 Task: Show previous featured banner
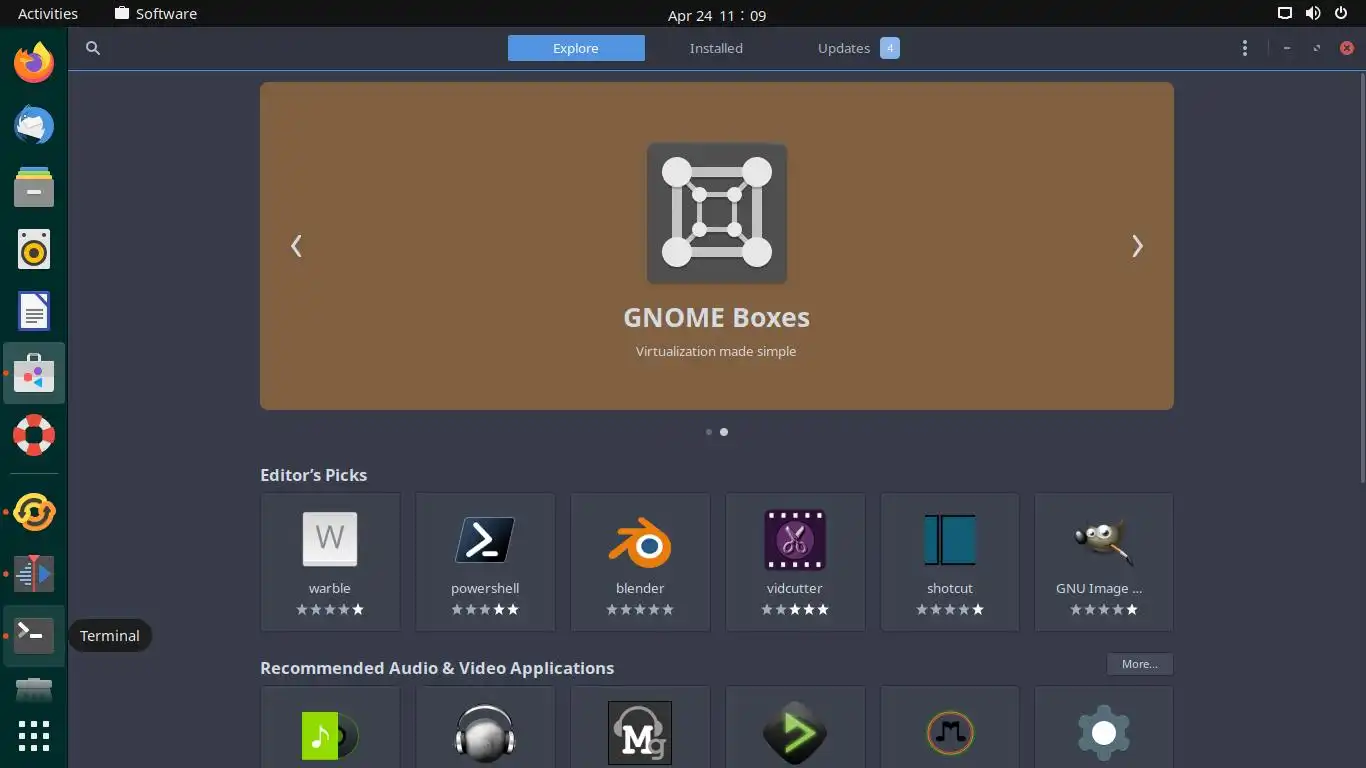click(296, 246)
